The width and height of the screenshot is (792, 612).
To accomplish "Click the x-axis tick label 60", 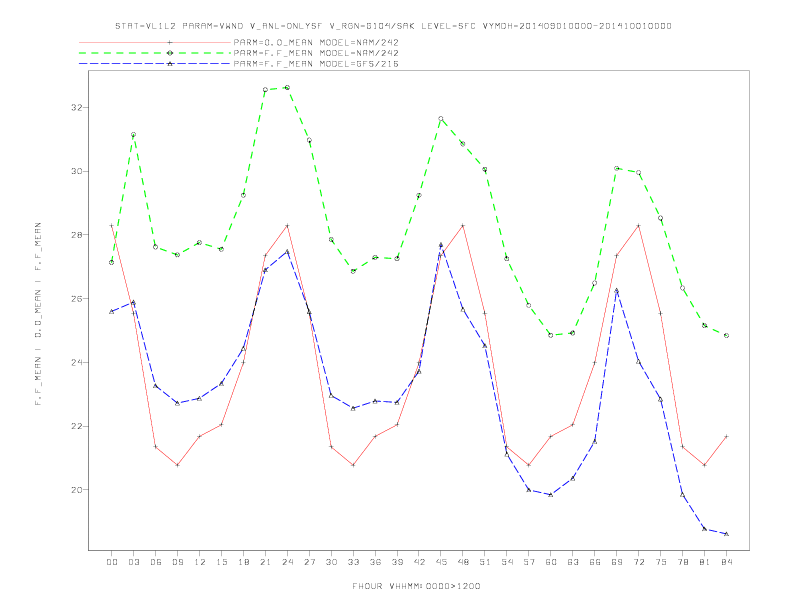I will pyautogui.click(x=551, y=562).
